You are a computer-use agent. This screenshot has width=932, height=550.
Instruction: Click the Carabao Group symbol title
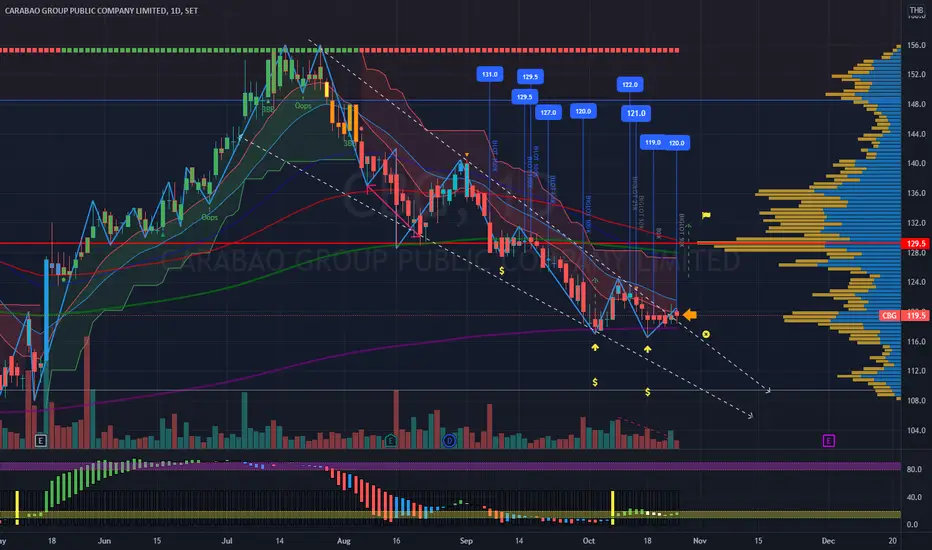[x=101, y=11]
